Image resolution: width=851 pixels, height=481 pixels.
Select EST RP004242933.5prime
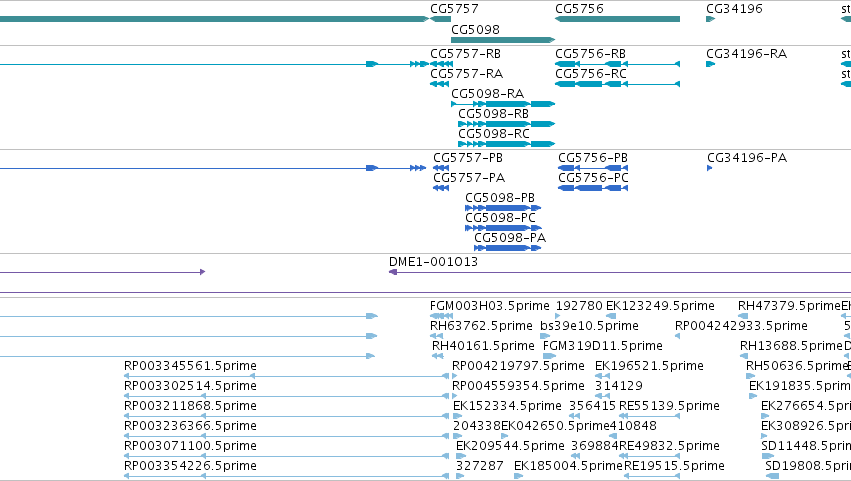(741, 326)
